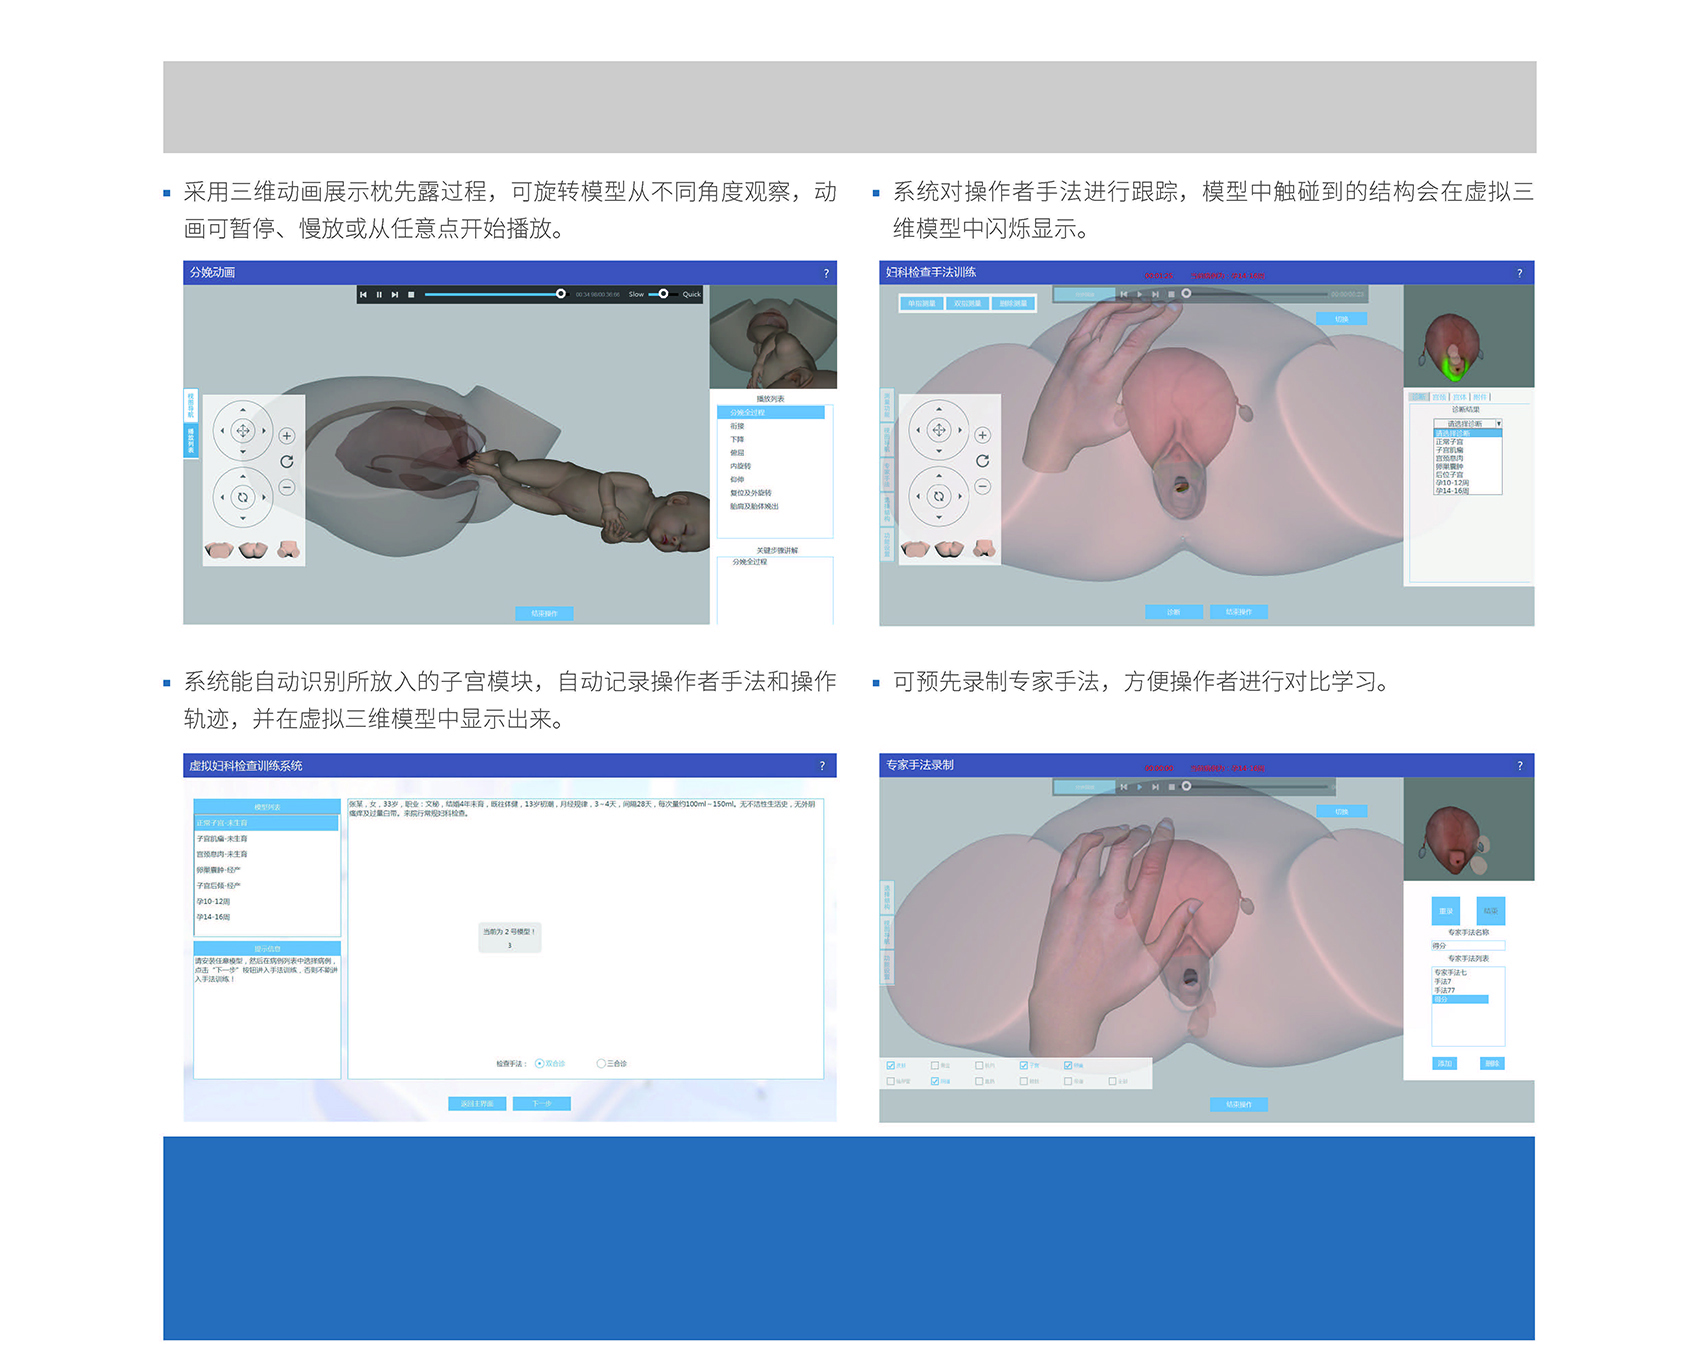
Task: Adjust the Slow–Quick speed slider handle
Action: point(663,294)
